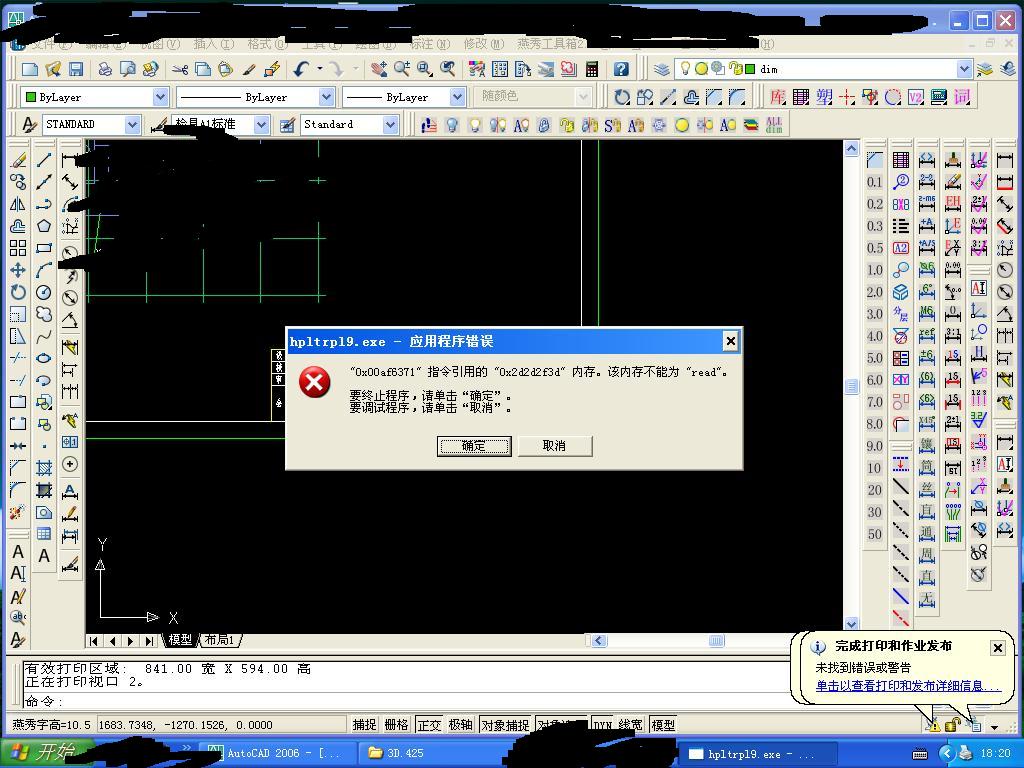Select the Array modify tool
The image size is (1024, 768).
(18, 248)
